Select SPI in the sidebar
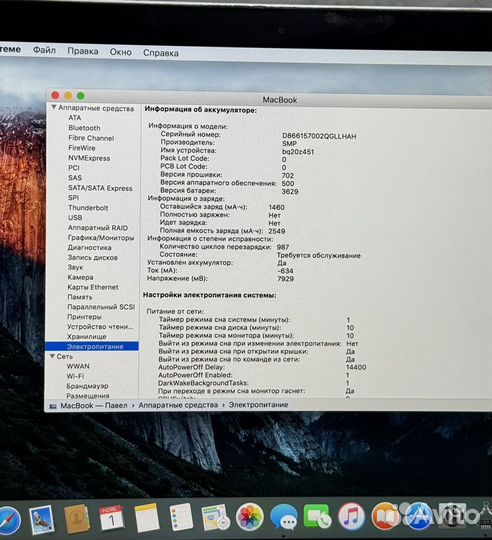This screenshot has width=492, height=540. tap(74, 198)
